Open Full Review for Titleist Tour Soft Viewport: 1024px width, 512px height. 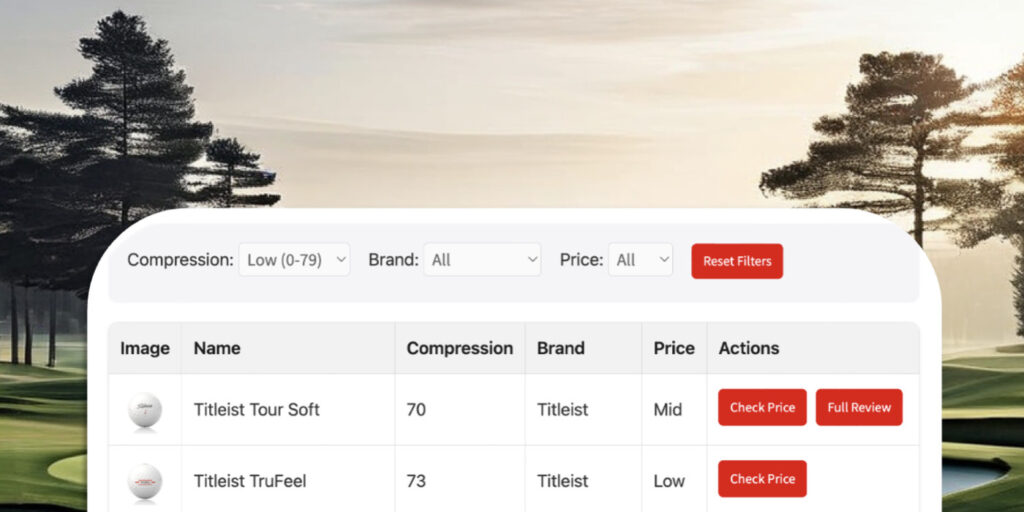pos(859,408)
